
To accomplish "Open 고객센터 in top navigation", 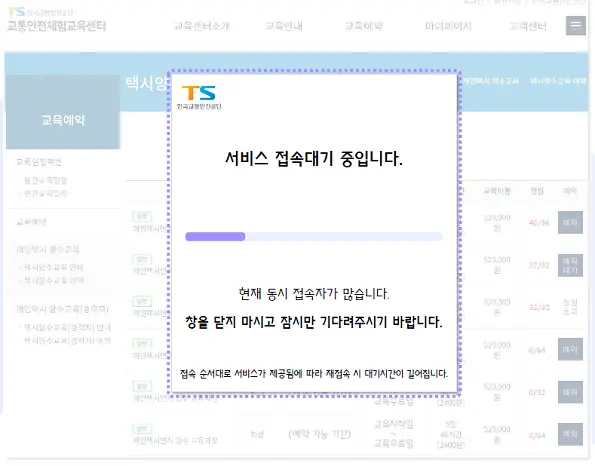I will (x=528, y=26).
